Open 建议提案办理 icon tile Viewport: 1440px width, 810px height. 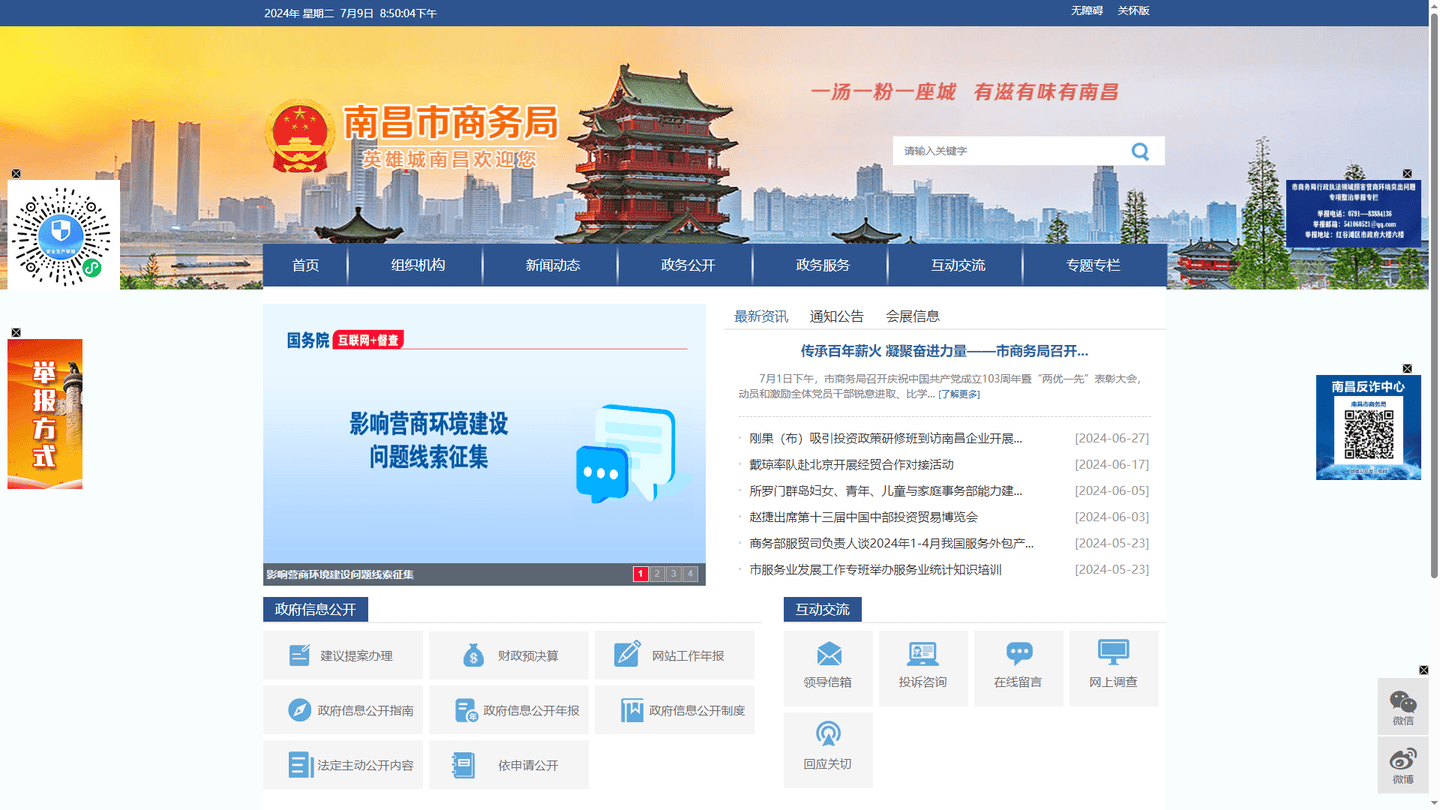pyautogui.click(x=343, y=655)
